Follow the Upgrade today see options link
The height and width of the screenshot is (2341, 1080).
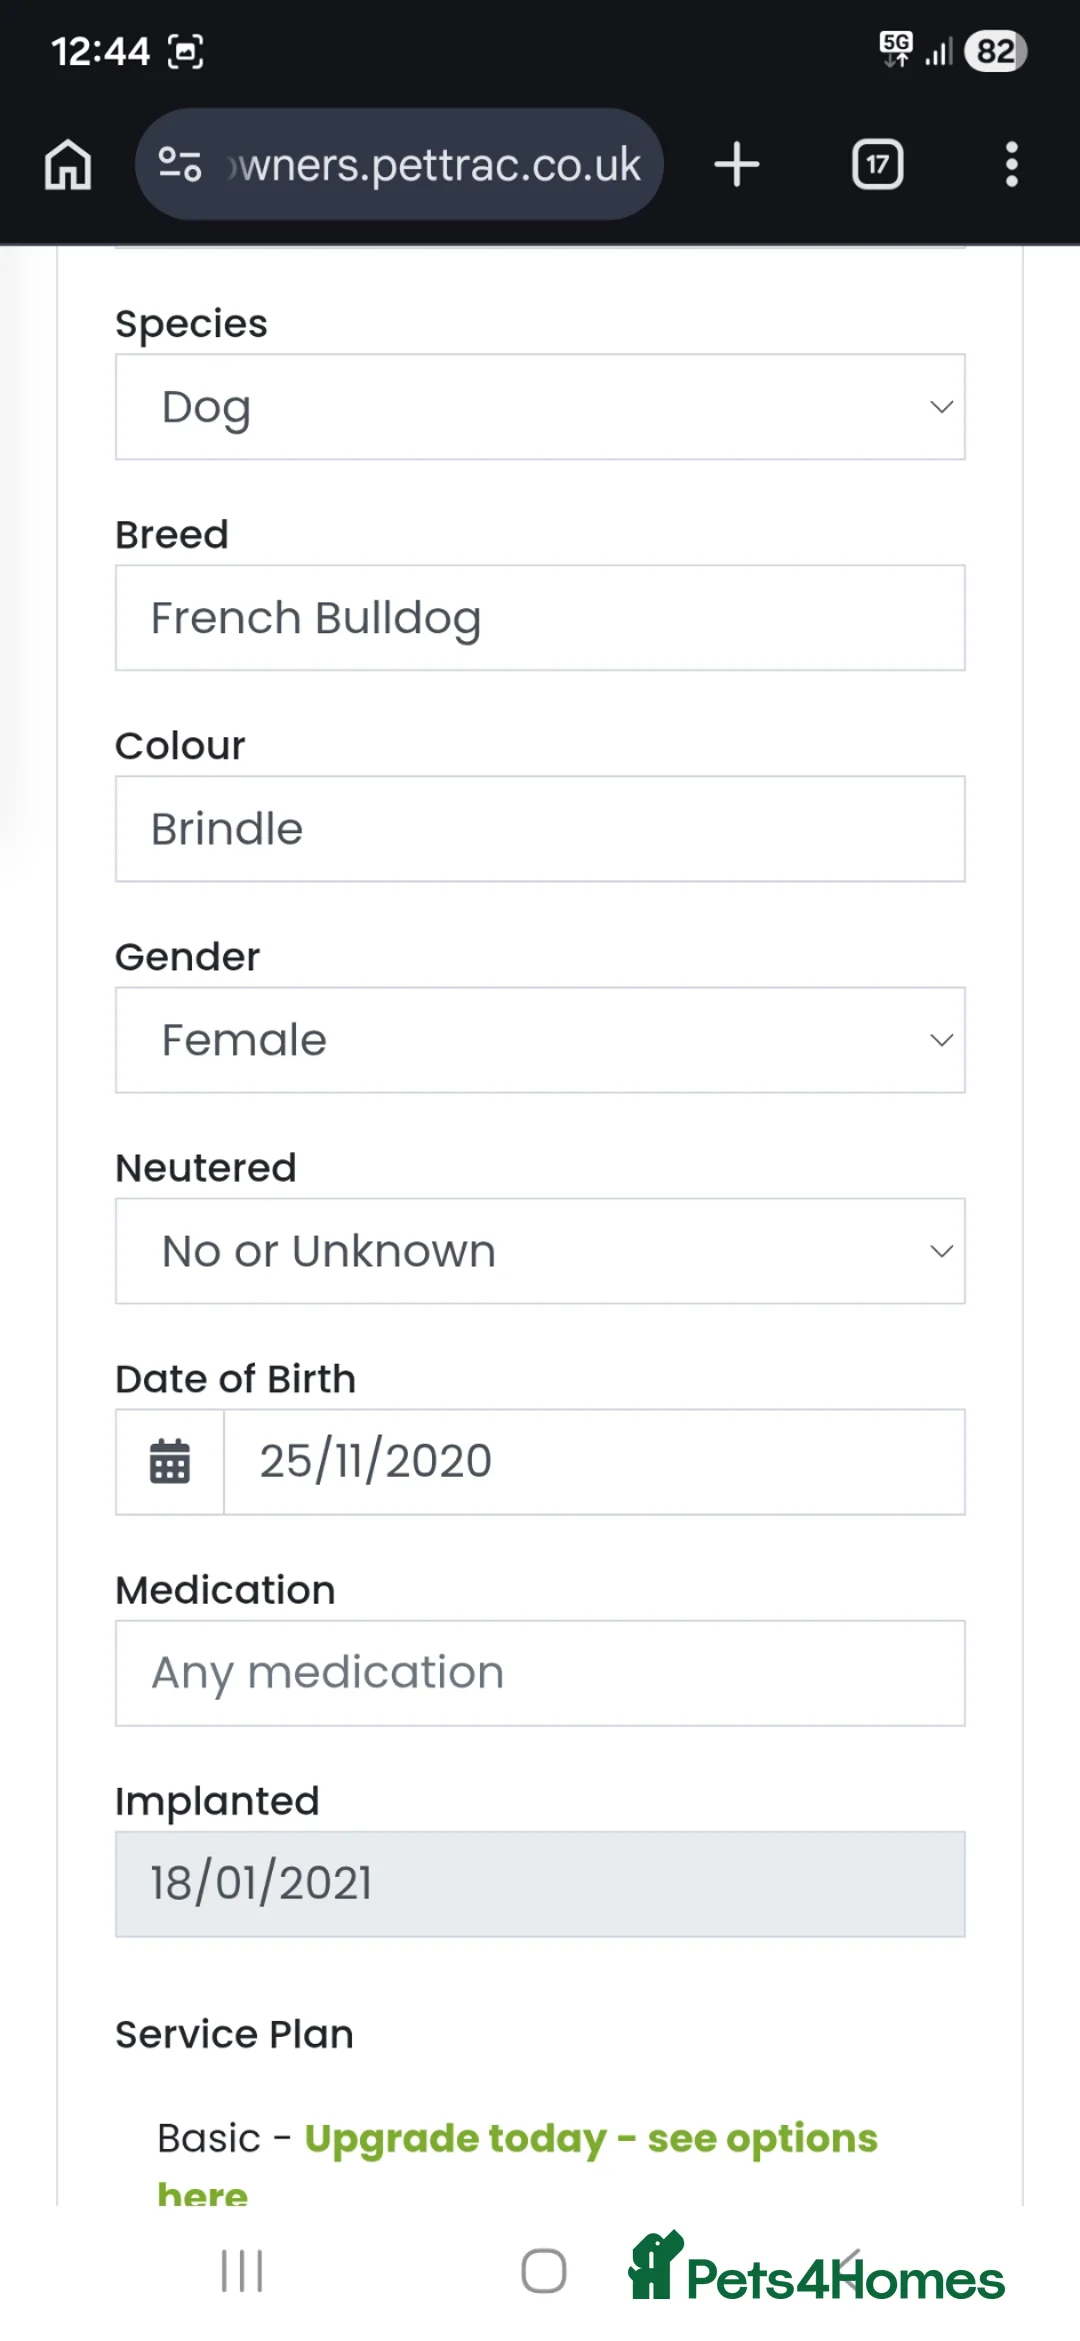[x=590, y=2138]
